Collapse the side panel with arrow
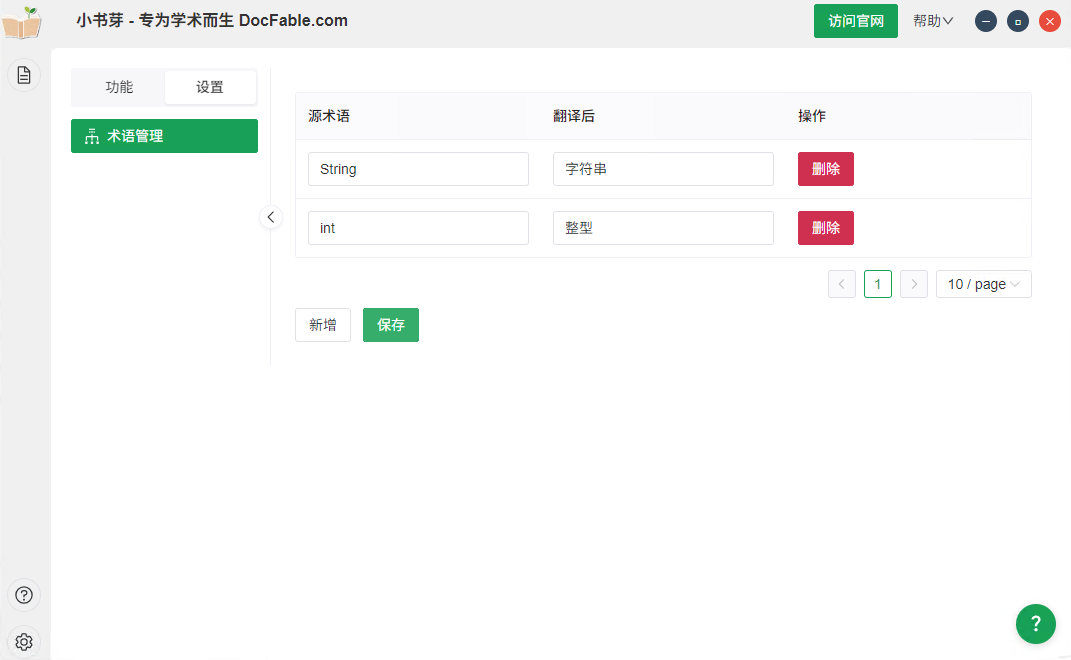 (x=271, y=217)
